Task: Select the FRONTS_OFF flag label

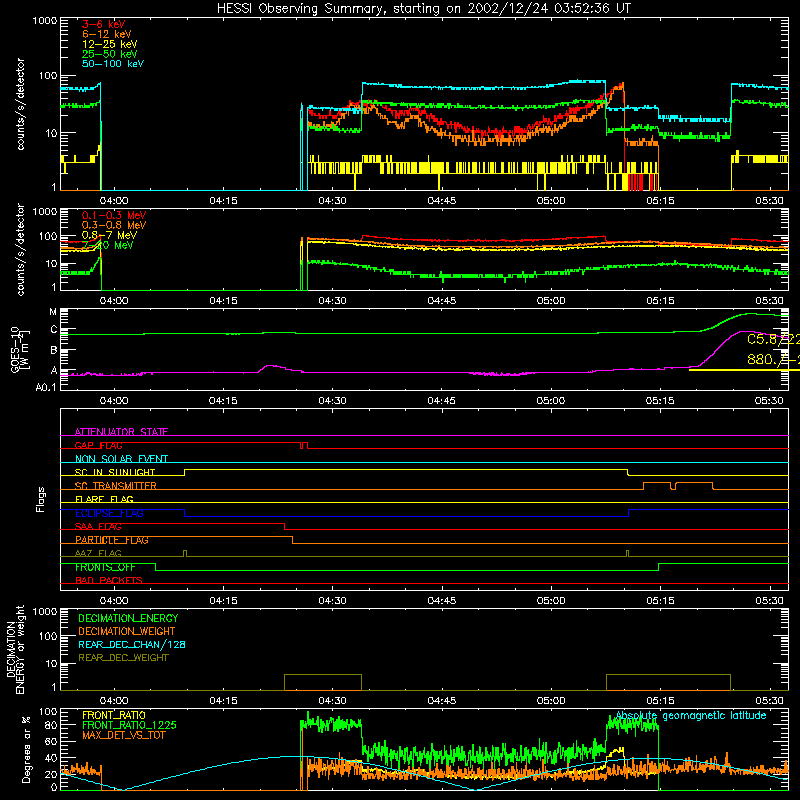Action: tap(105, 567)
